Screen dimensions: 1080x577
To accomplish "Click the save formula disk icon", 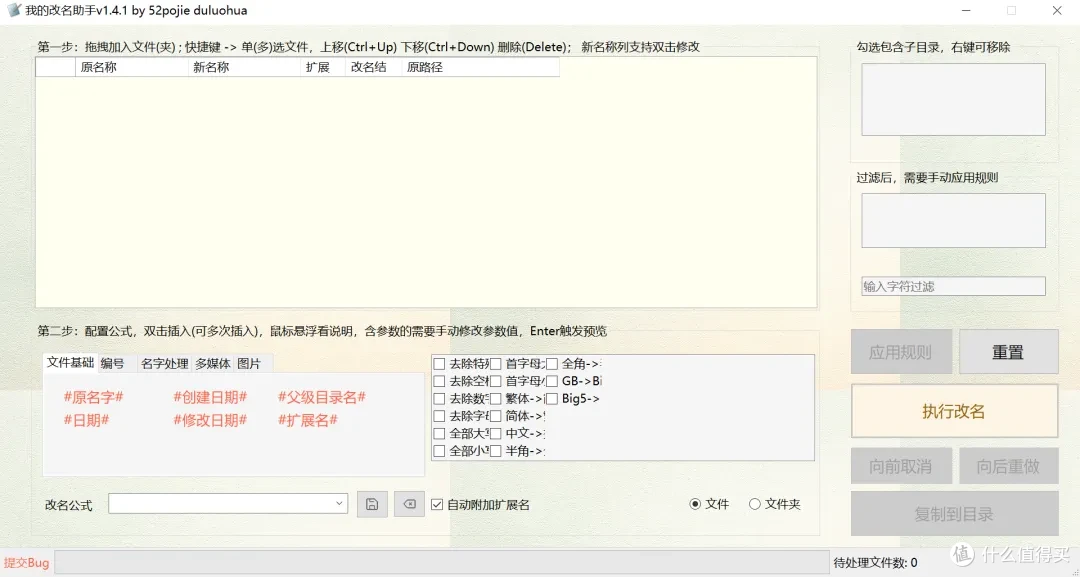I will click(372, 504).
